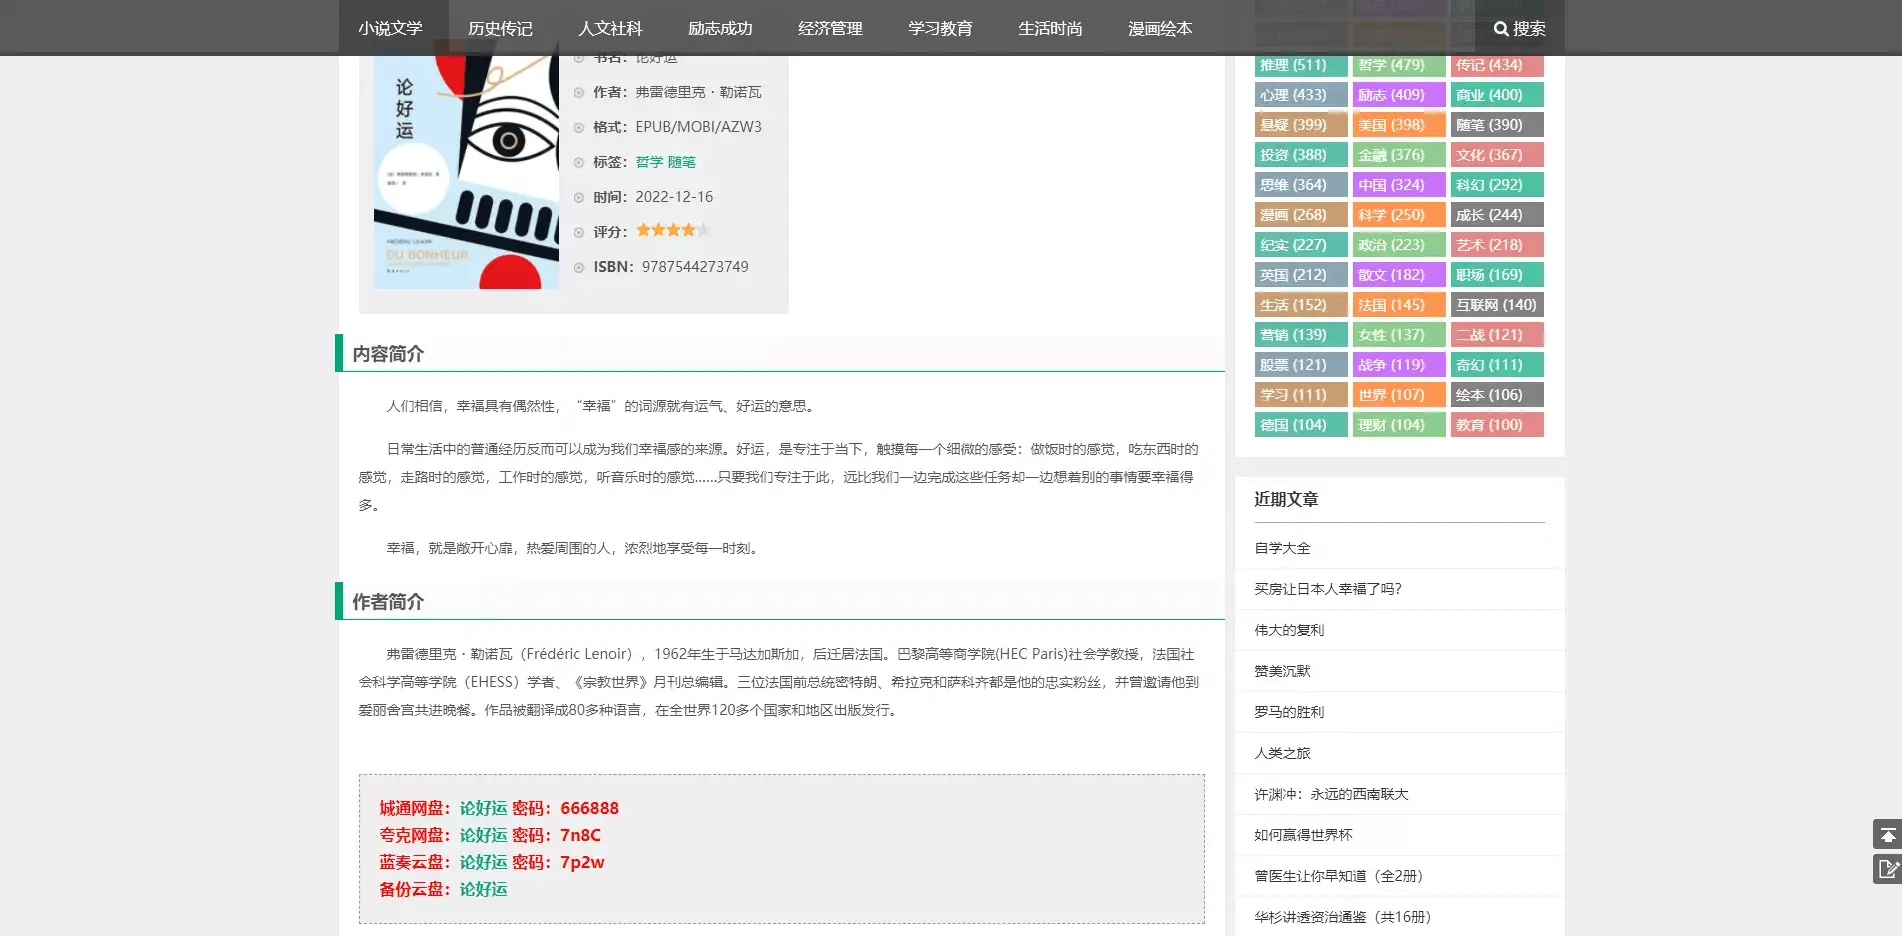The image size is (1902, 936).
Task: Click the 推理 (511) tag
Action: coord(1300,64)
